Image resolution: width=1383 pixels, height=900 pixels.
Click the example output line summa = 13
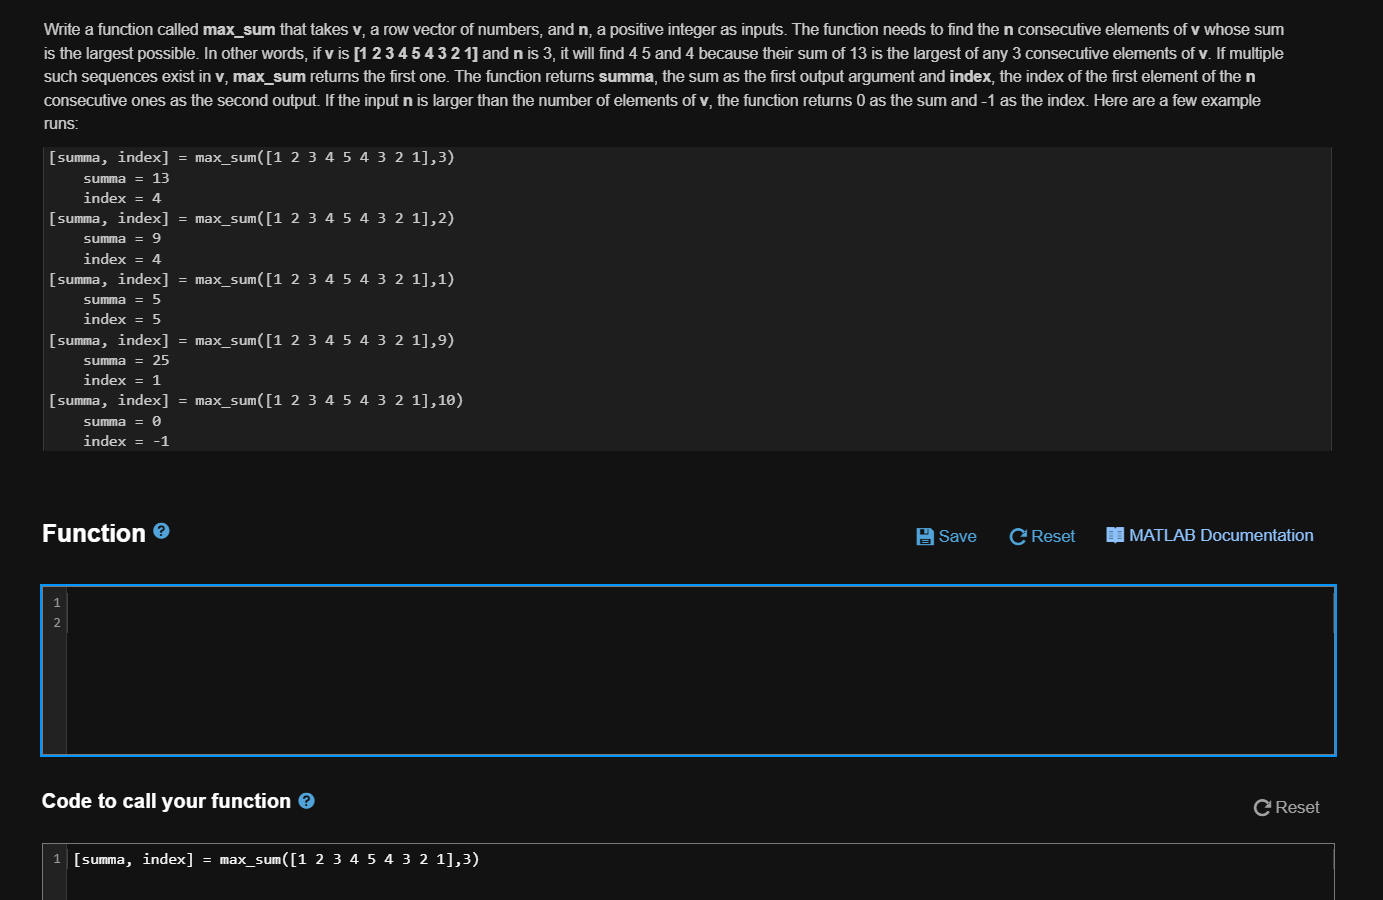coord(127,178)
